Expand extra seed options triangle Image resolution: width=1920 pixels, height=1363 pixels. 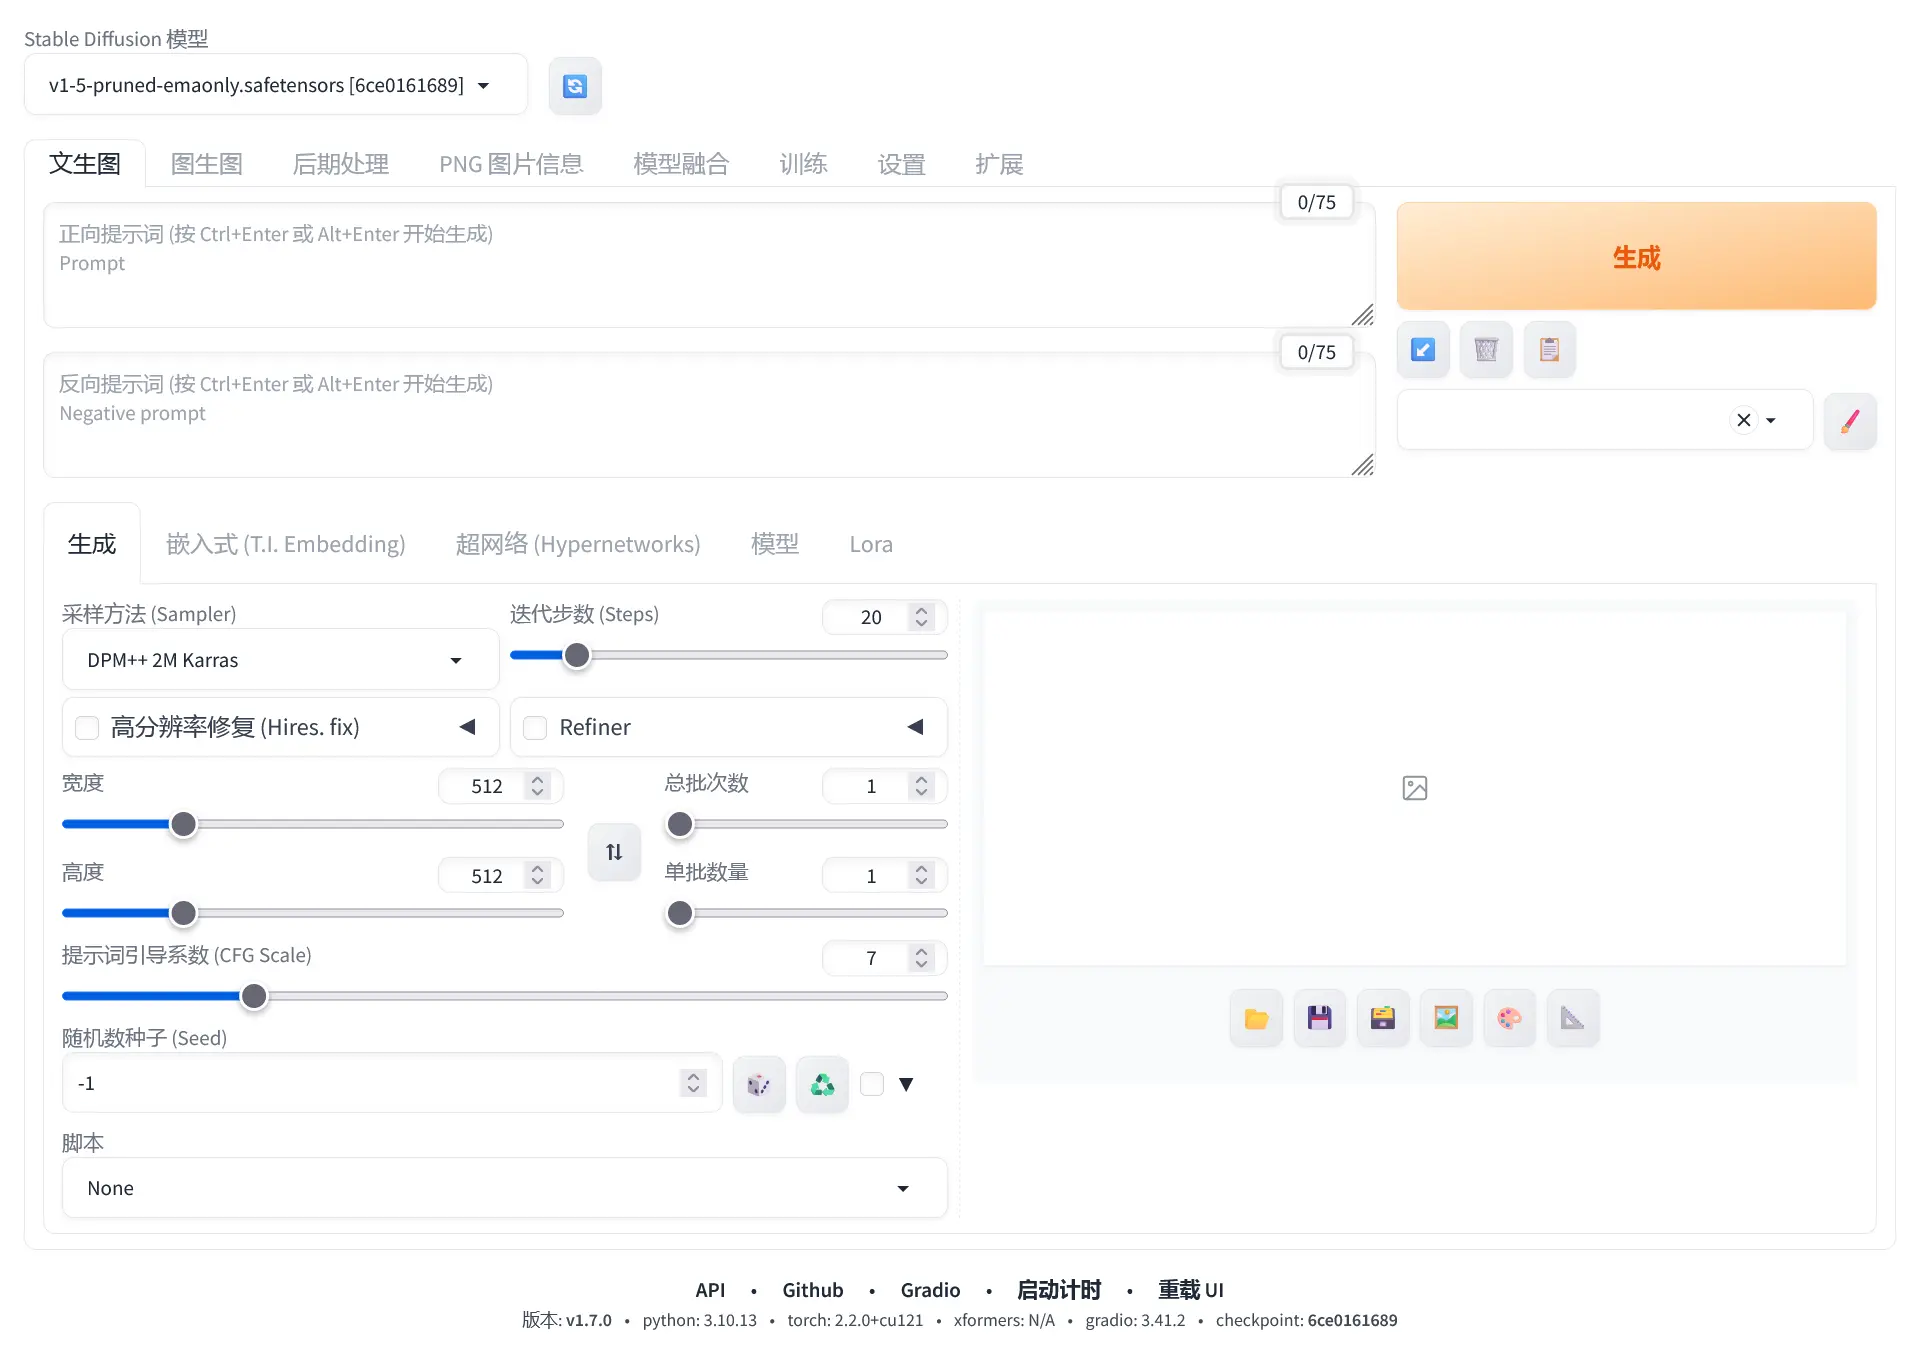[x=906, y=1084]
